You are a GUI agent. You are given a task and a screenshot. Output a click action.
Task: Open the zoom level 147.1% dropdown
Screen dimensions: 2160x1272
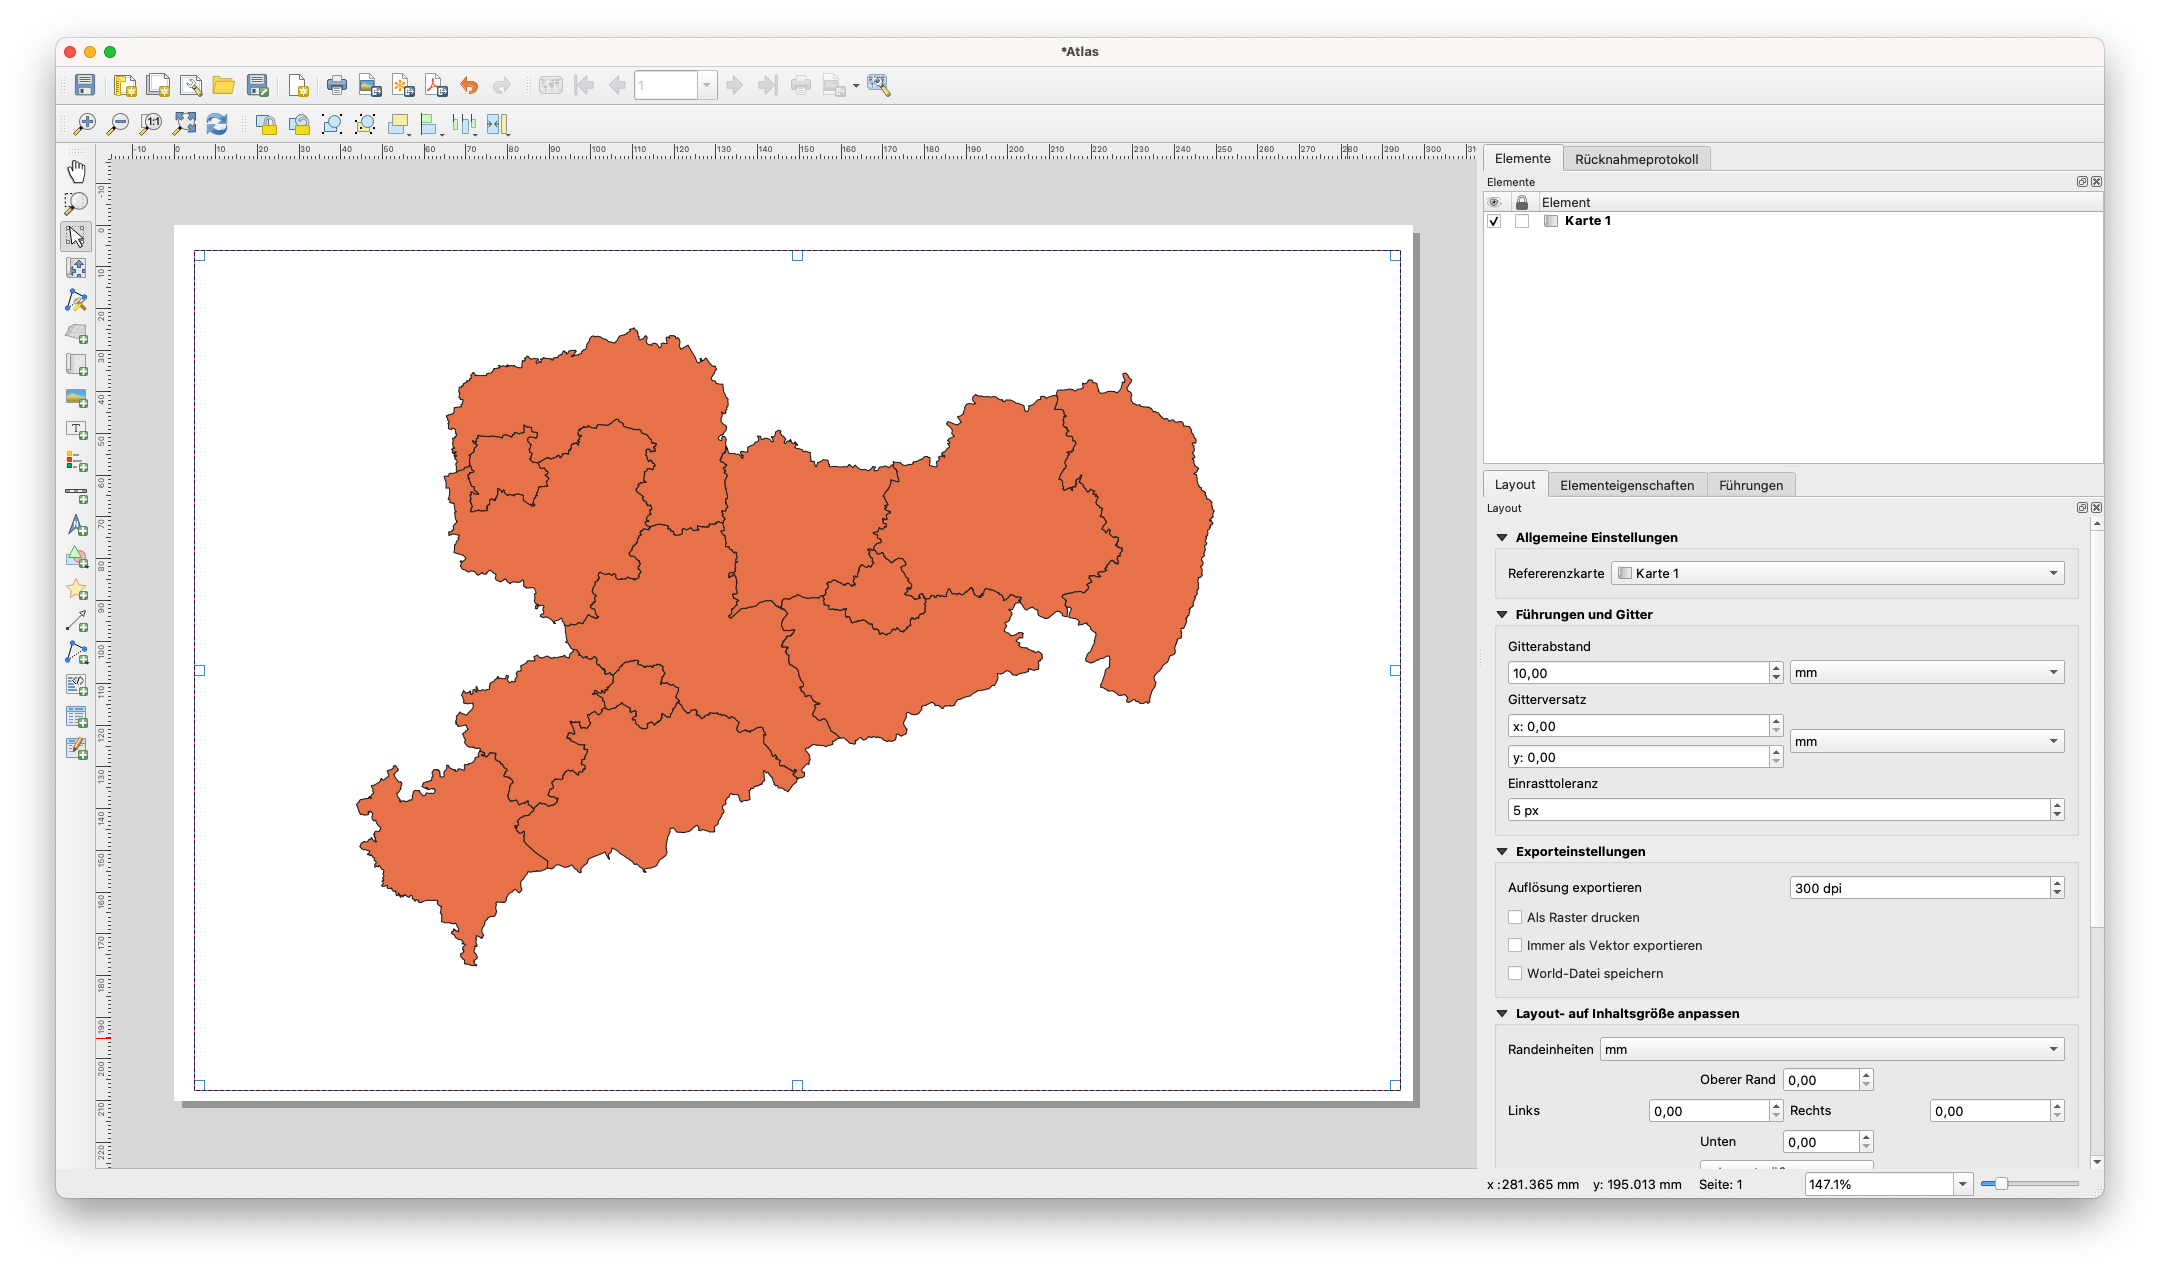coord(1962,1184)
